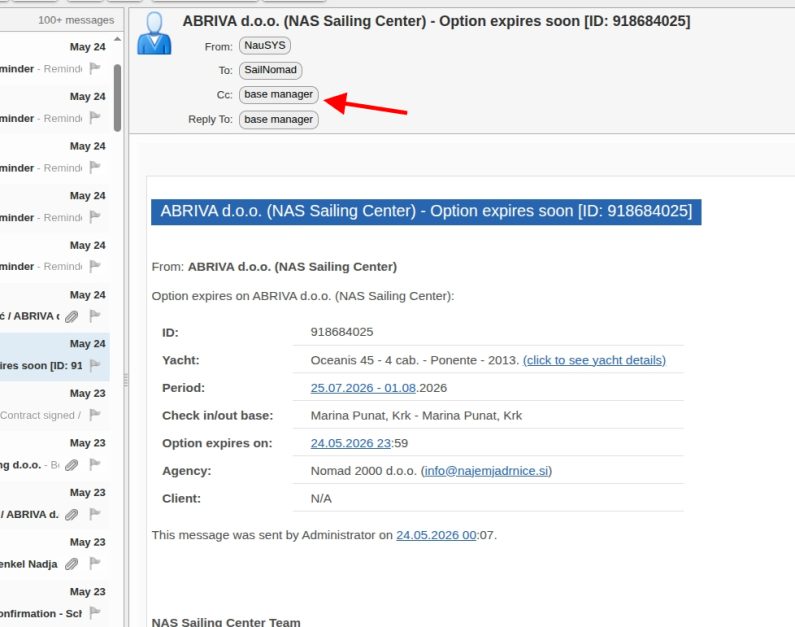Image resolution: width=795 pixels, height=627 pixels.
Task: Click the Client value 'N/A'
Action: pos(321,499)
